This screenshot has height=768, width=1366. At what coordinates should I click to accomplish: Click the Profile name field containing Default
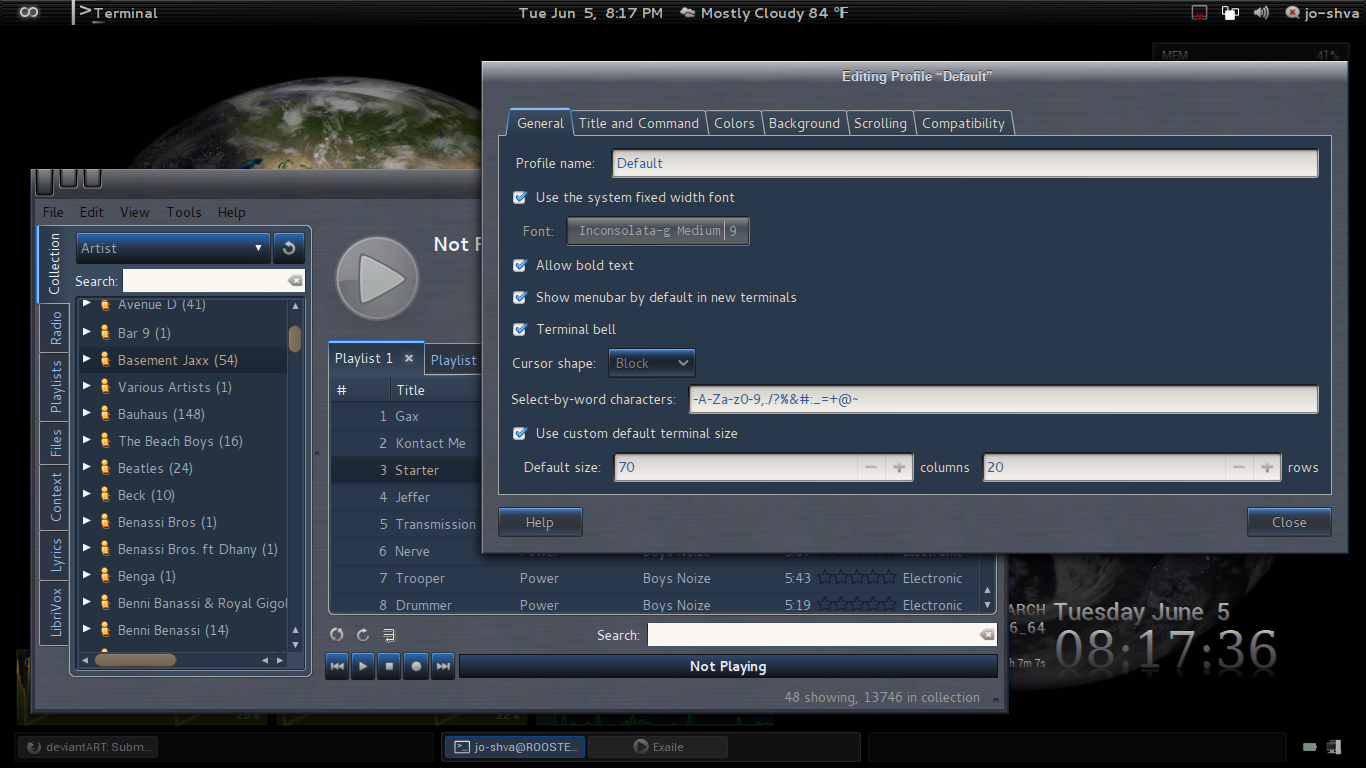(x=965, y=163)
